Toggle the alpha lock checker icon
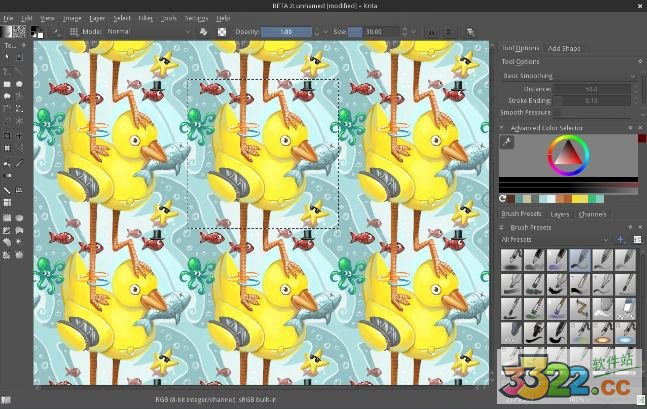 [x=221, y=31]
